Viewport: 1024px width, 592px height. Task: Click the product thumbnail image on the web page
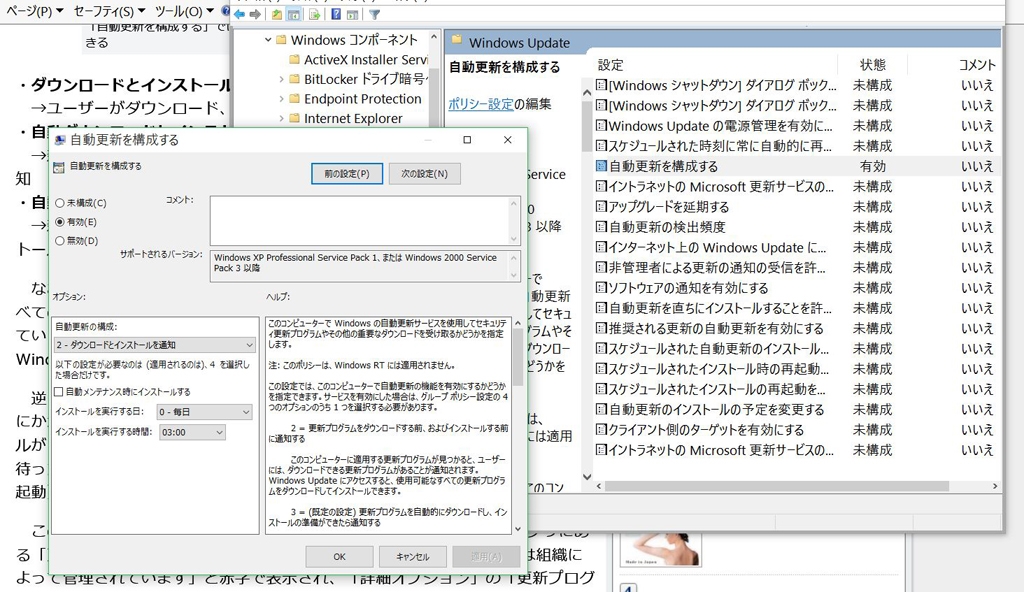point(660,549)
